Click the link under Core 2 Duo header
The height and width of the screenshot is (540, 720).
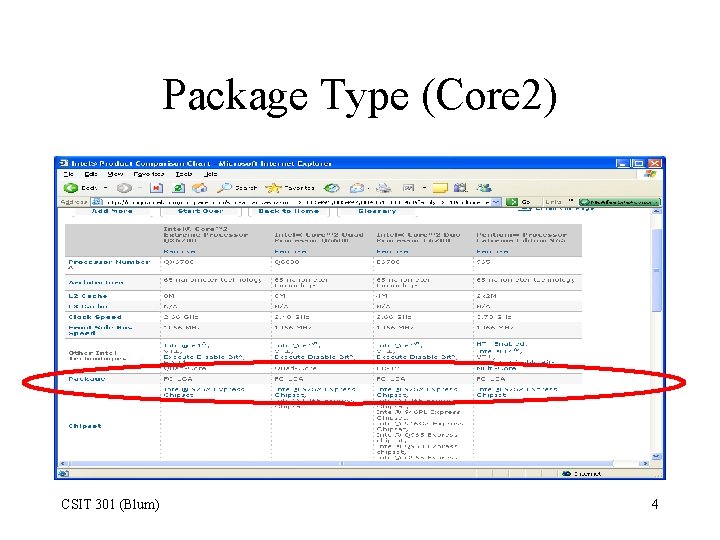(x=392, y=252)
